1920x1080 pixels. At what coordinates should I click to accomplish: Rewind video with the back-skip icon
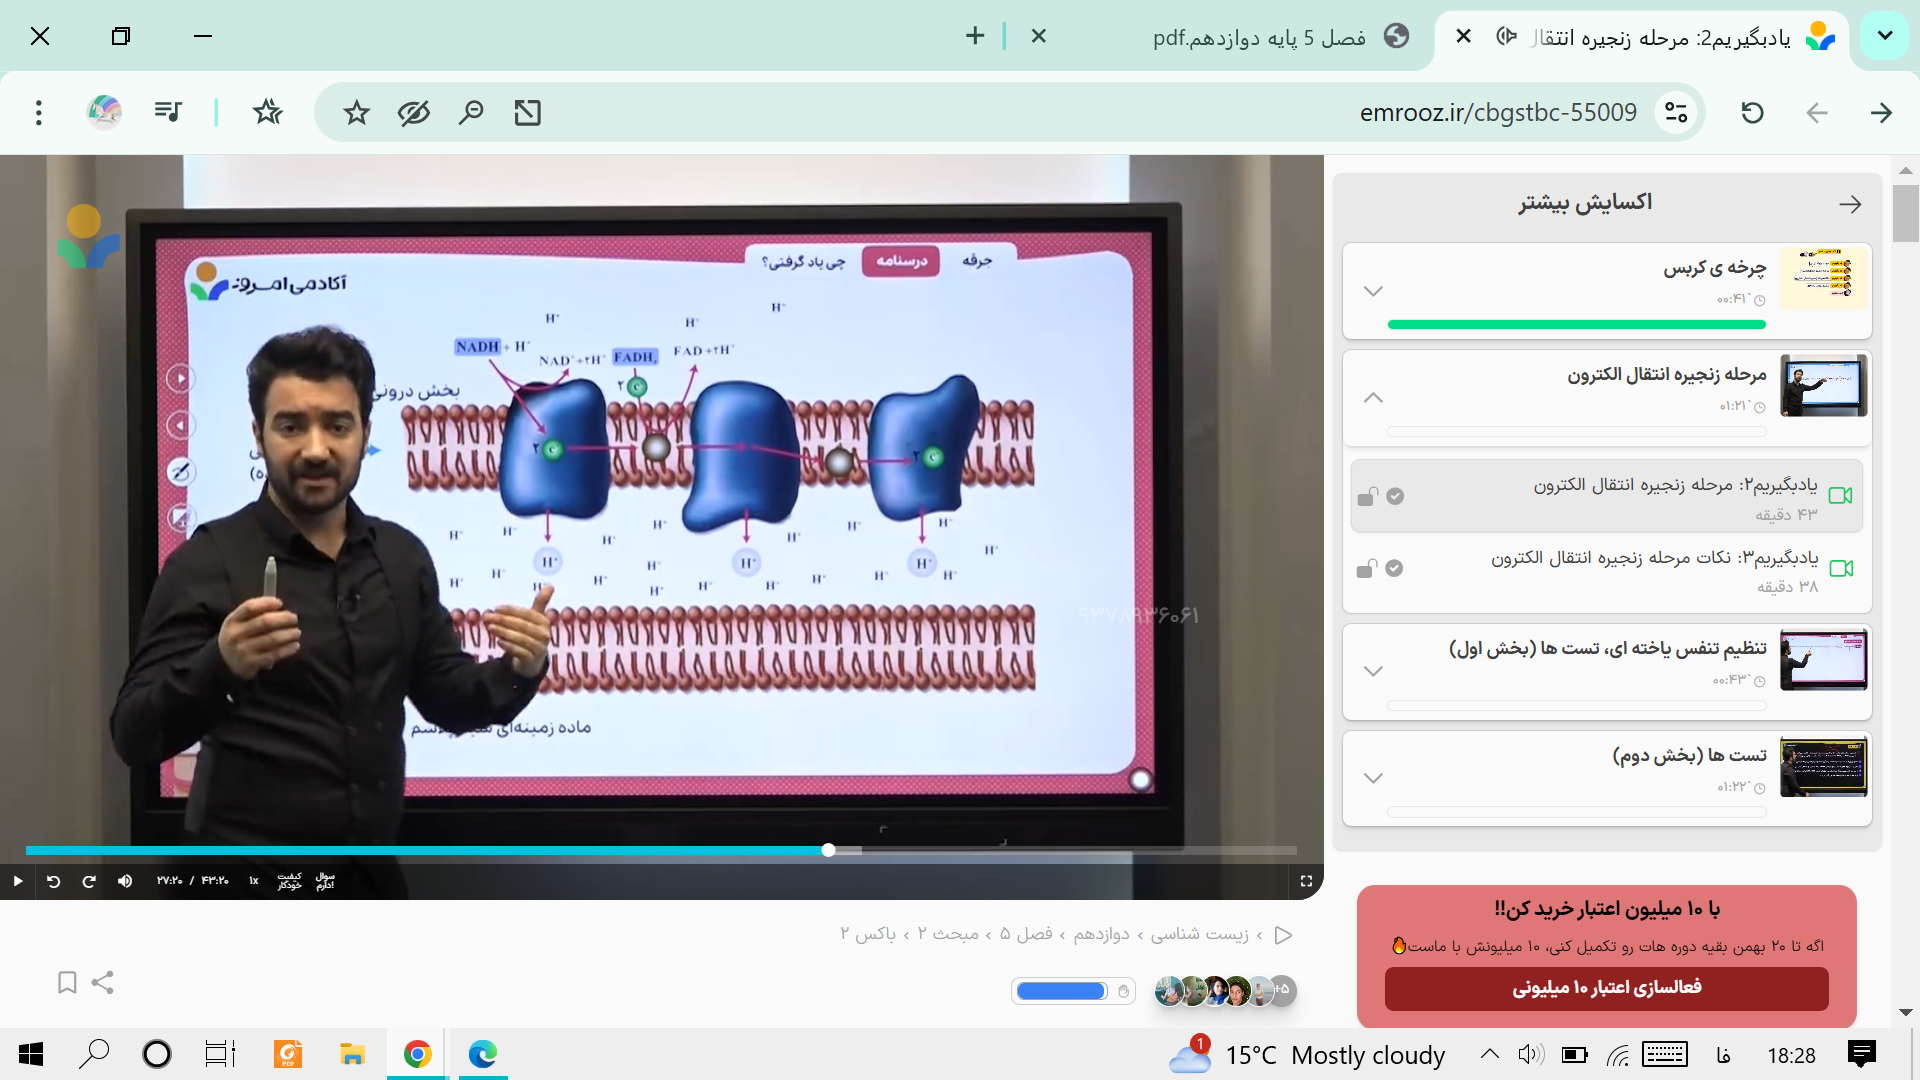[x=54, y=881]
